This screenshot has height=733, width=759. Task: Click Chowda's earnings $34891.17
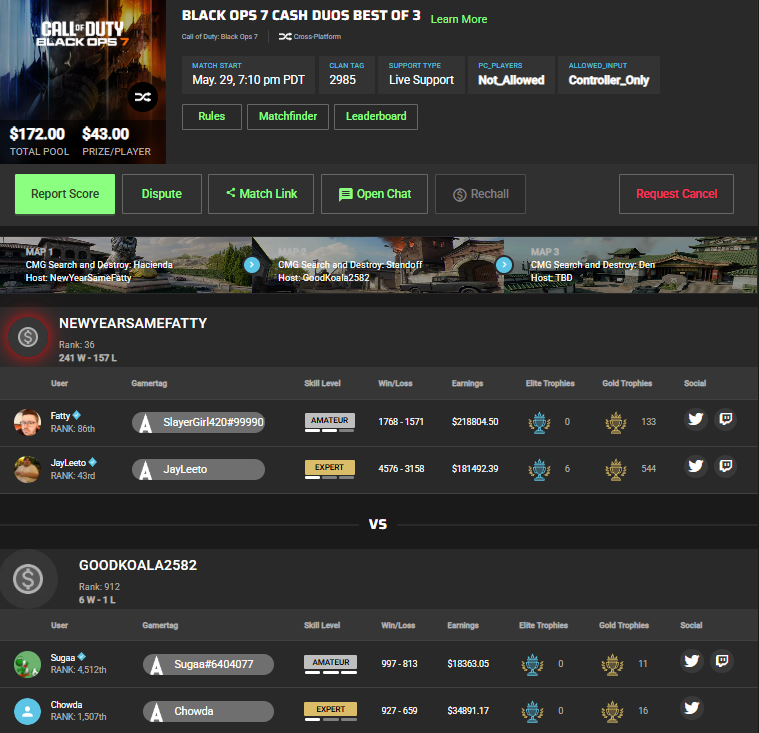468,711
